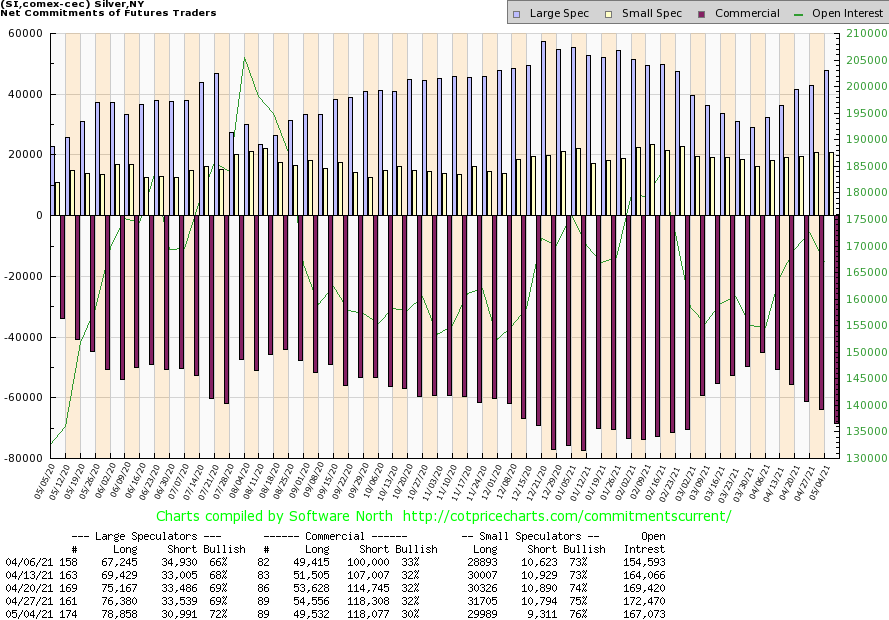Click the Large Spec blue legend swatch
Viewport: 889px width, 620px height.
point(515,13)
